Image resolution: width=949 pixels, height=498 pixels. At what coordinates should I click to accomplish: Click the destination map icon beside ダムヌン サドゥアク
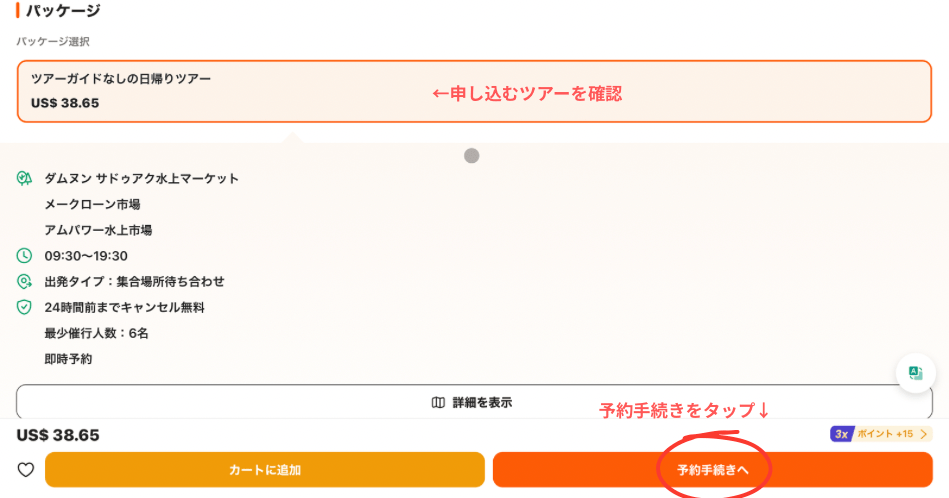(24, 178)
